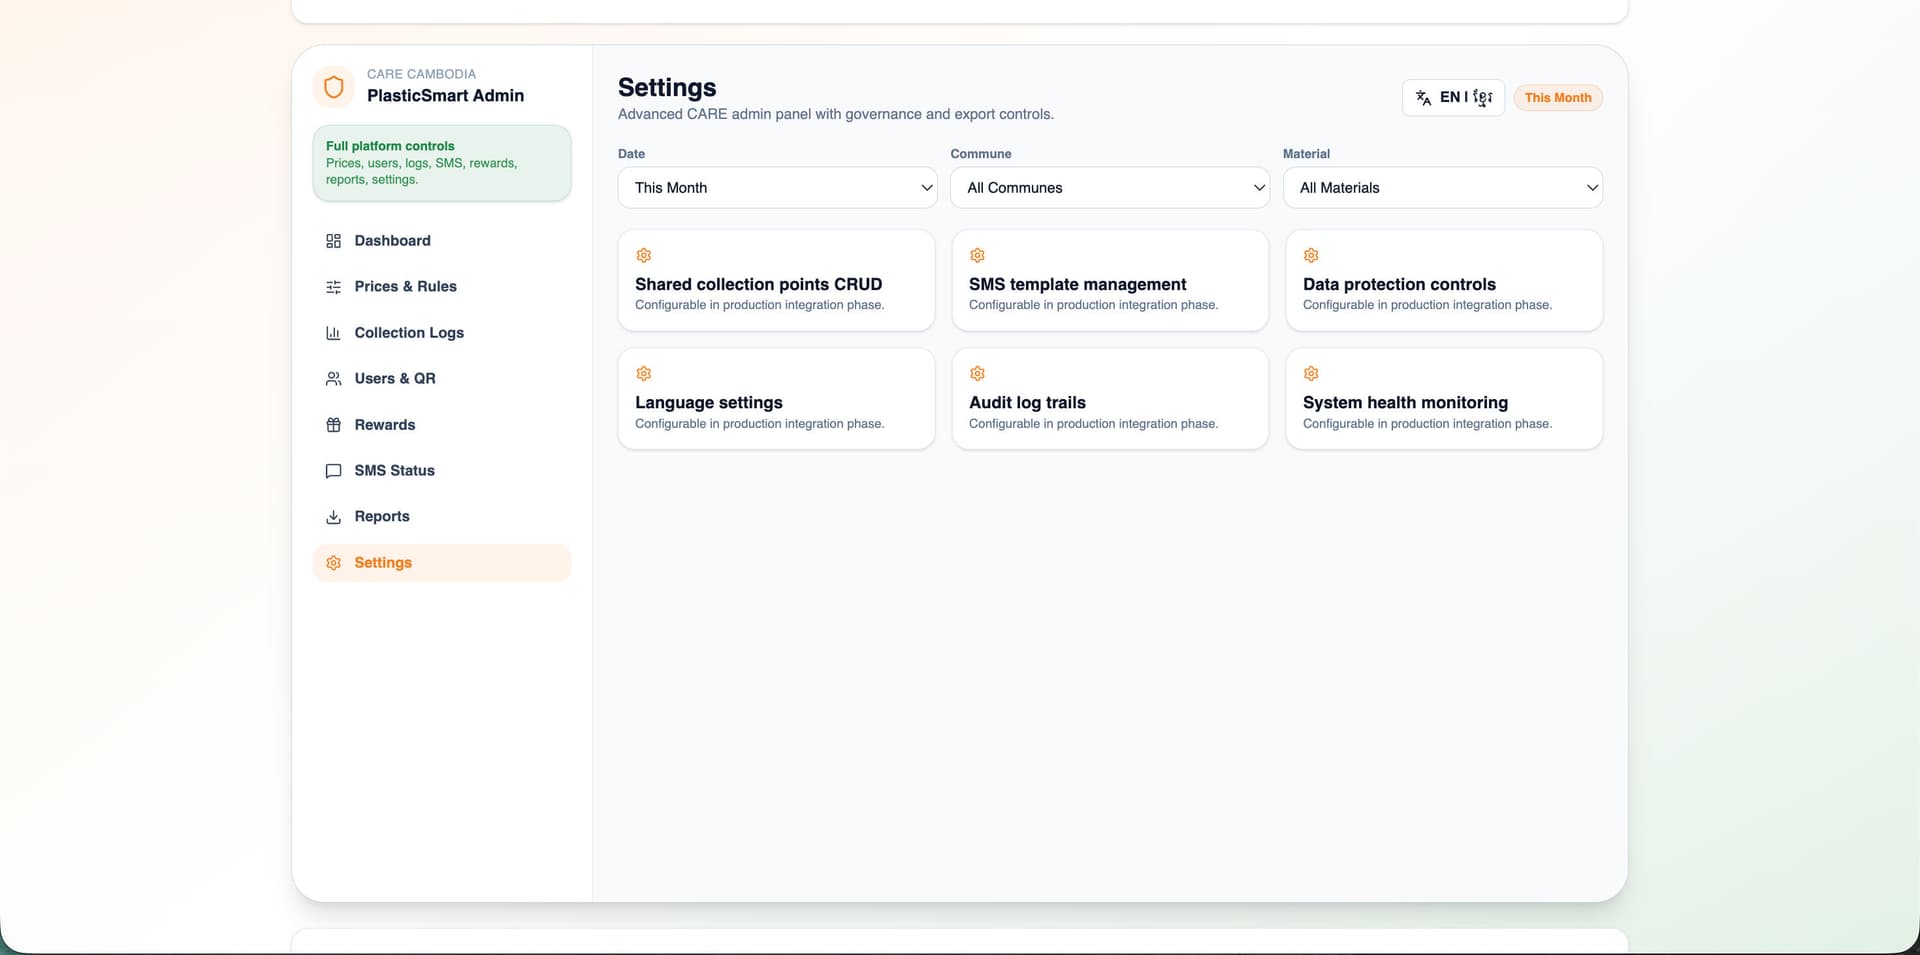Navigate to Users & QR

(x=442, y=379)
